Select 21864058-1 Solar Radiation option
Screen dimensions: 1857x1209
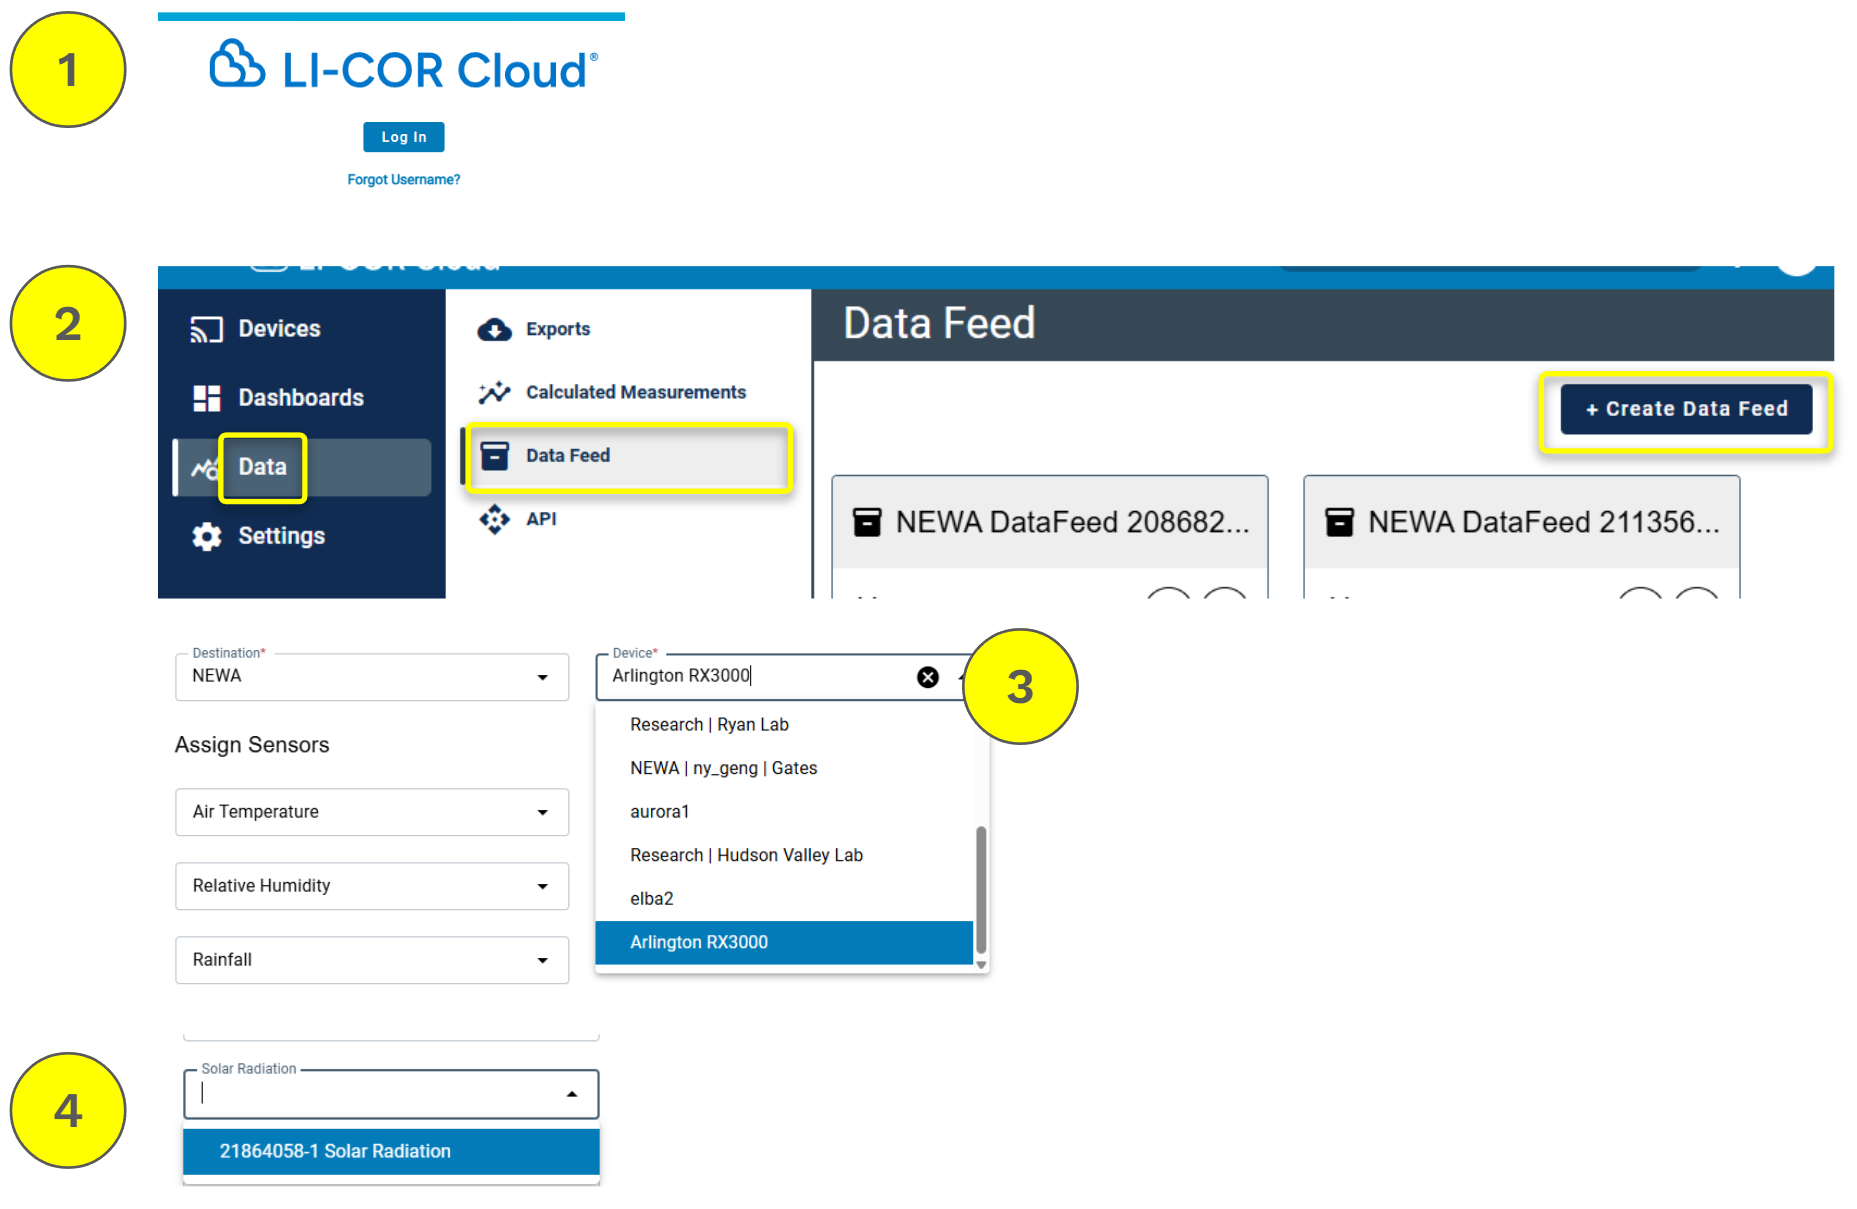pos(391,1152)
